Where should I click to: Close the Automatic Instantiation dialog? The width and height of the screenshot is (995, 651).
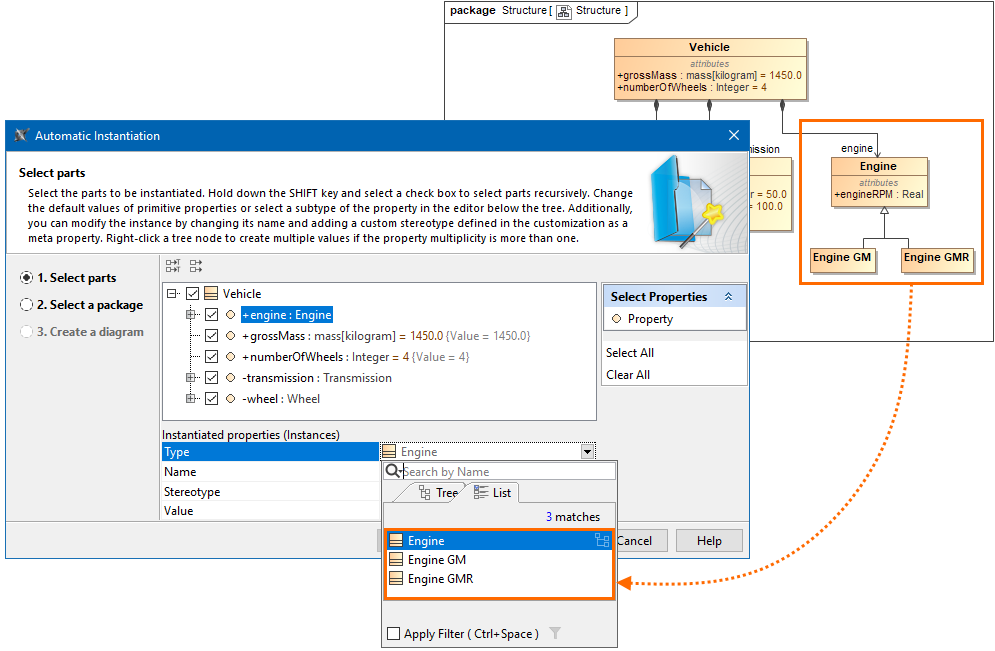(734, 135)
